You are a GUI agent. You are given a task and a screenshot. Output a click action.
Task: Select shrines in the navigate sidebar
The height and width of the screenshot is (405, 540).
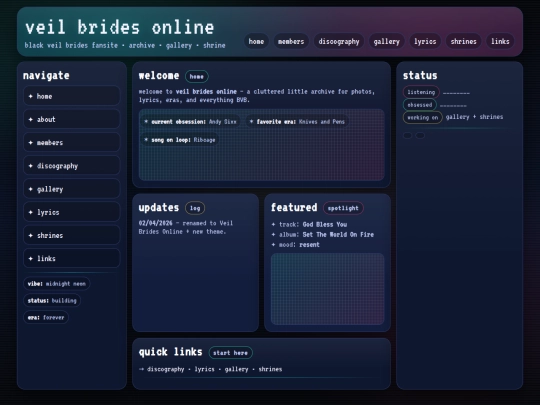72,235
